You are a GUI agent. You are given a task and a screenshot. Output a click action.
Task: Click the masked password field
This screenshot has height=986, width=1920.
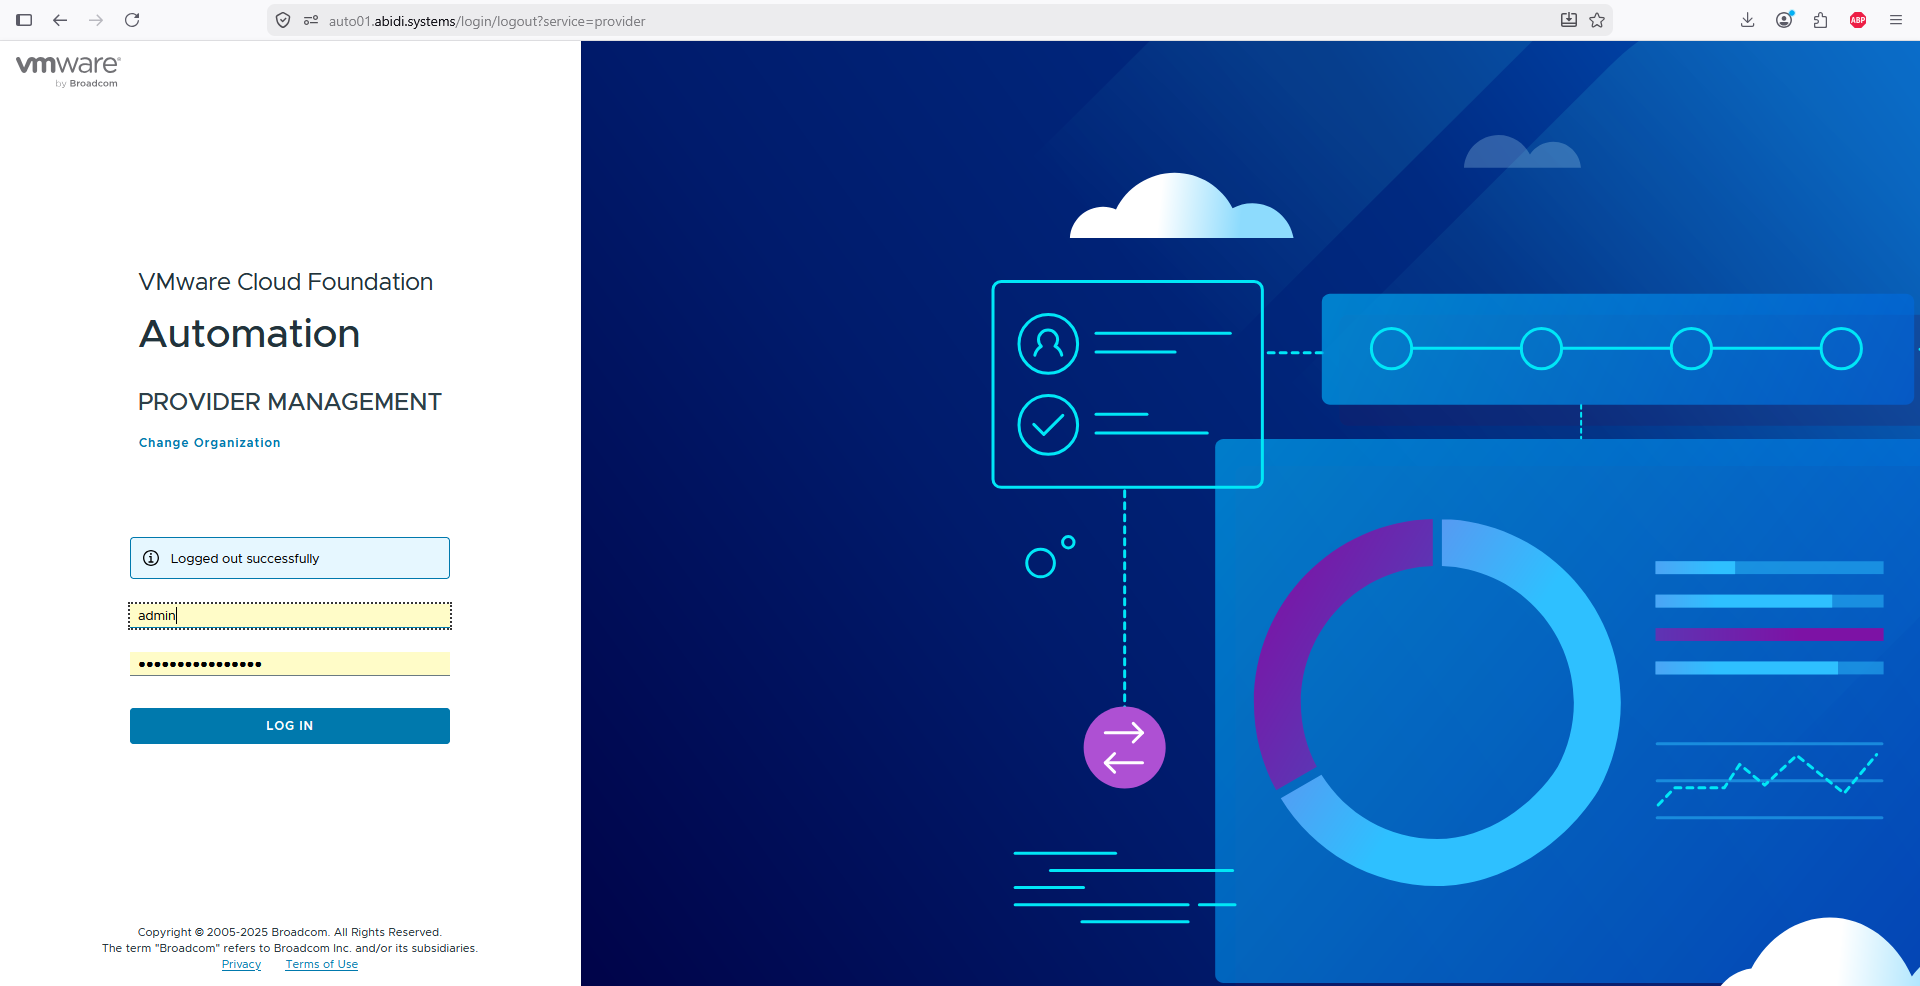[x=290, y=664]
